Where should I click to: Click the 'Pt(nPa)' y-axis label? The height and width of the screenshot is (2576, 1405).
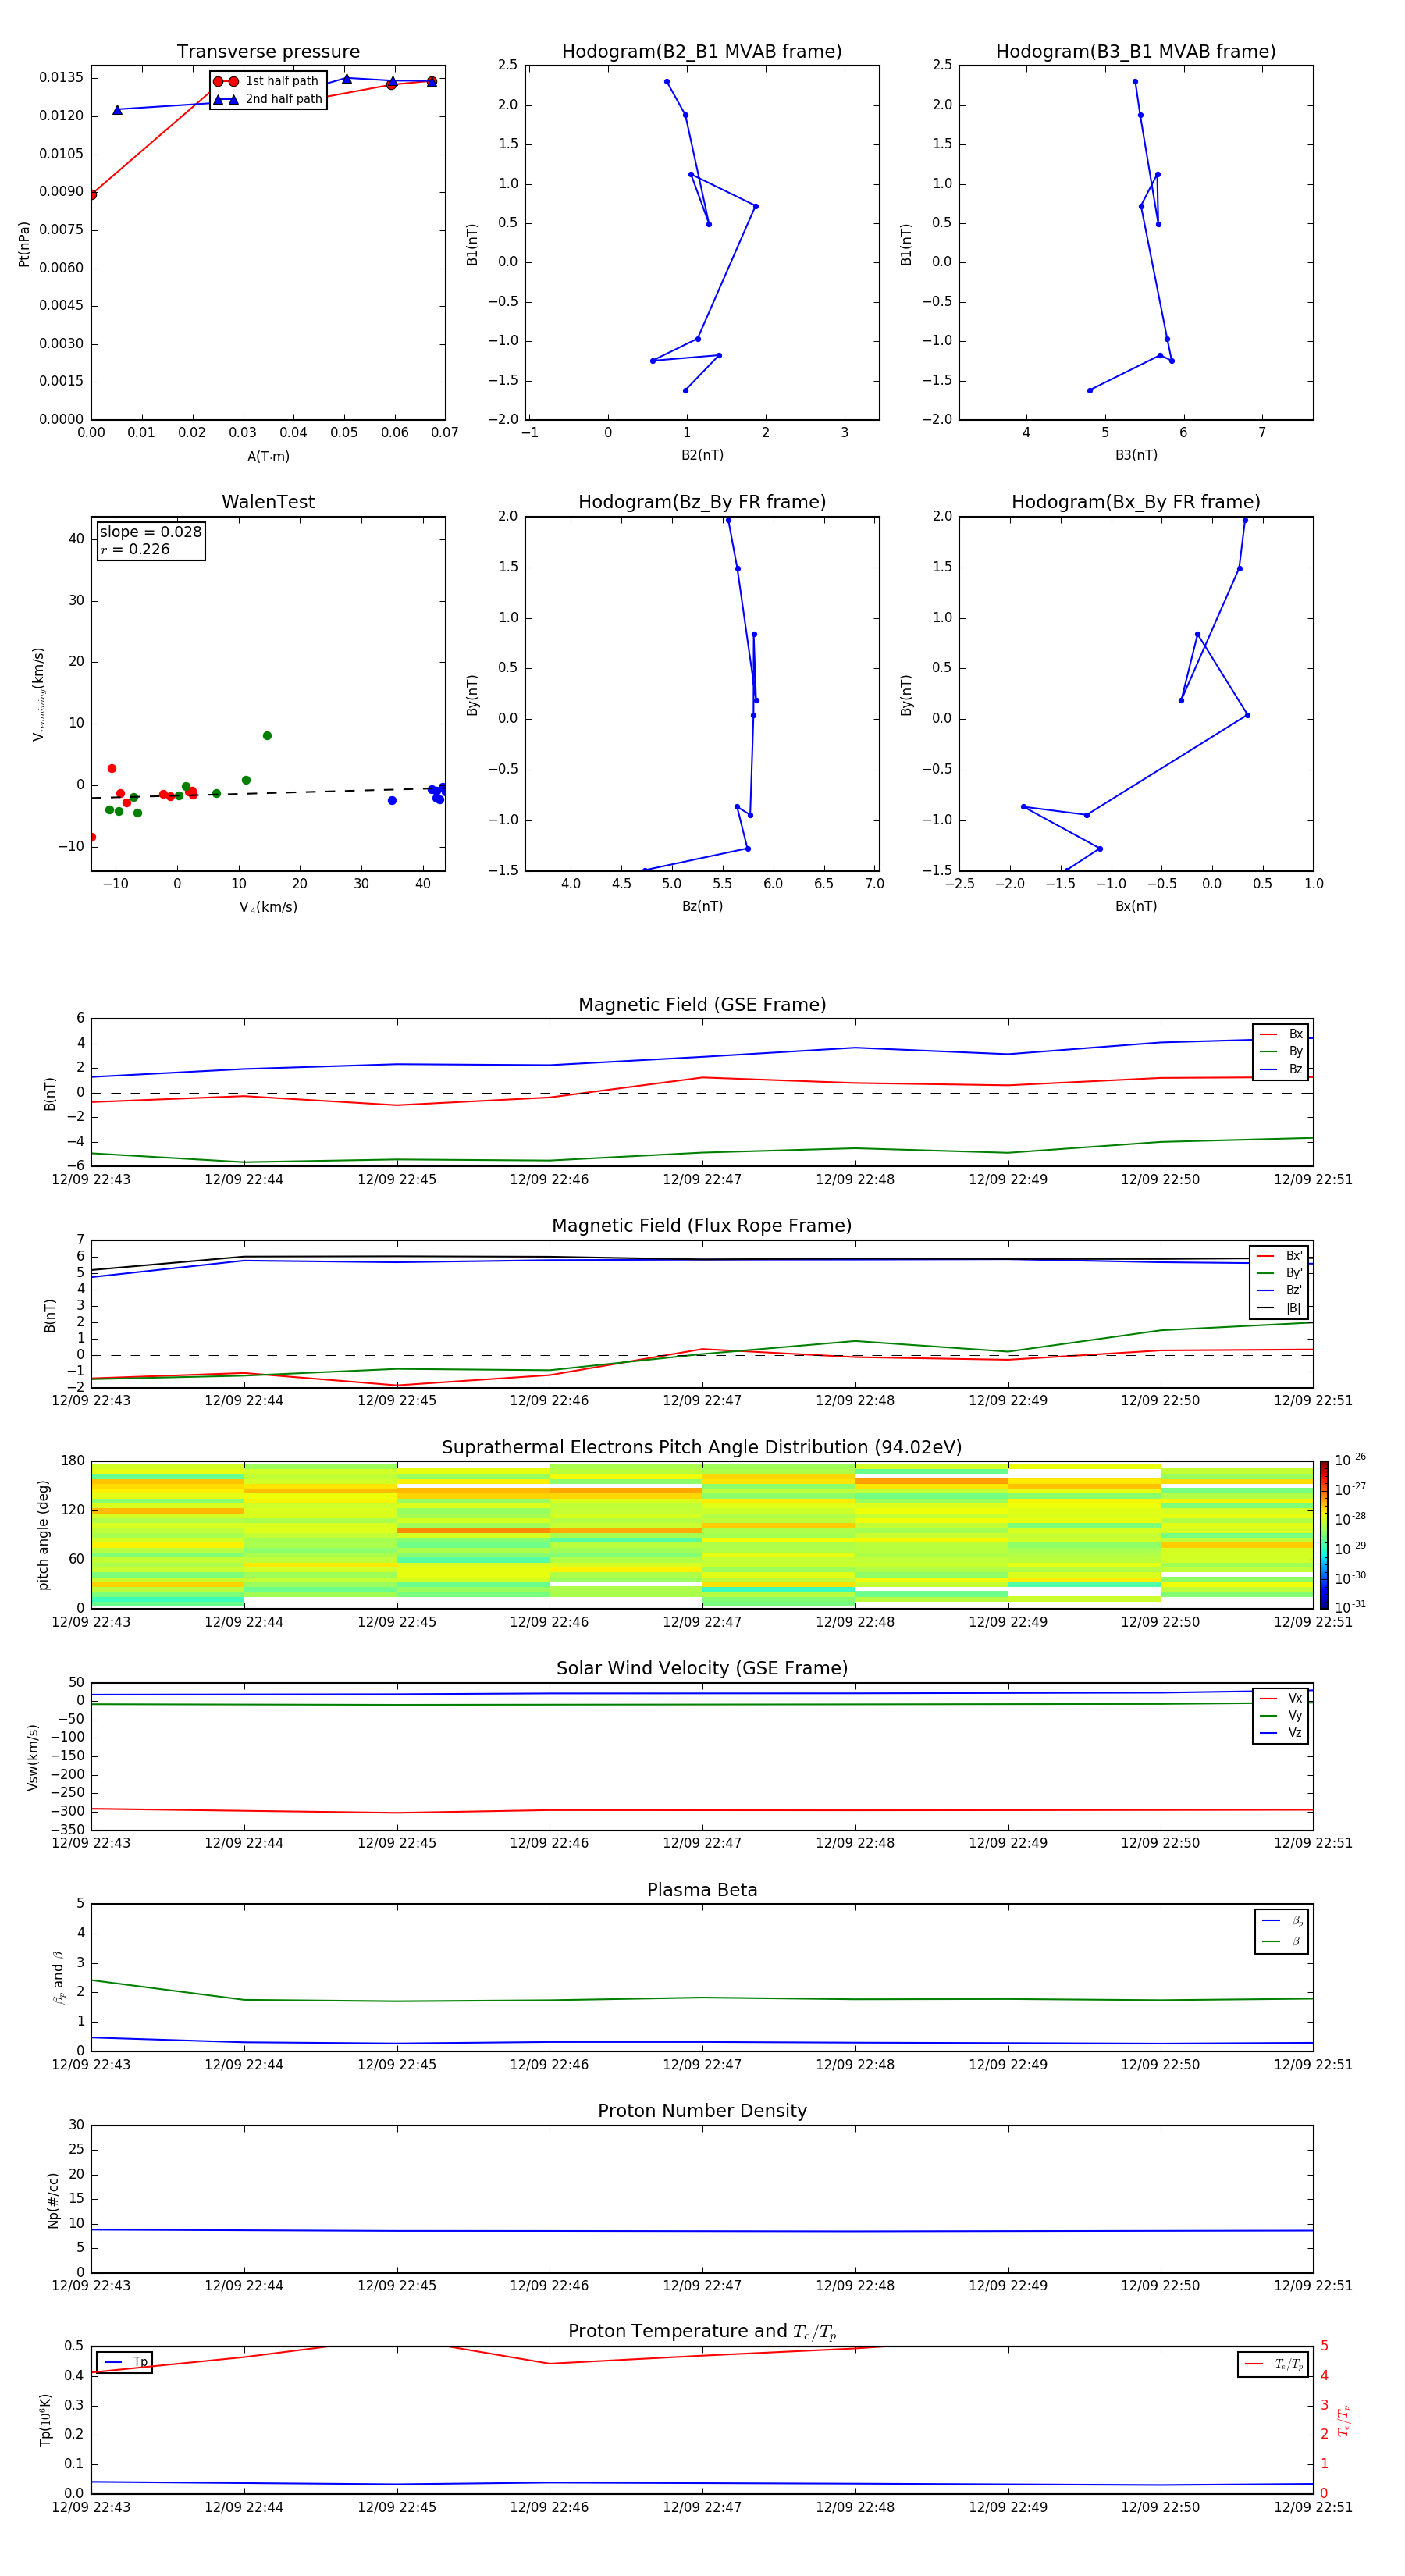pyautogui.click(x=24, y=243)
